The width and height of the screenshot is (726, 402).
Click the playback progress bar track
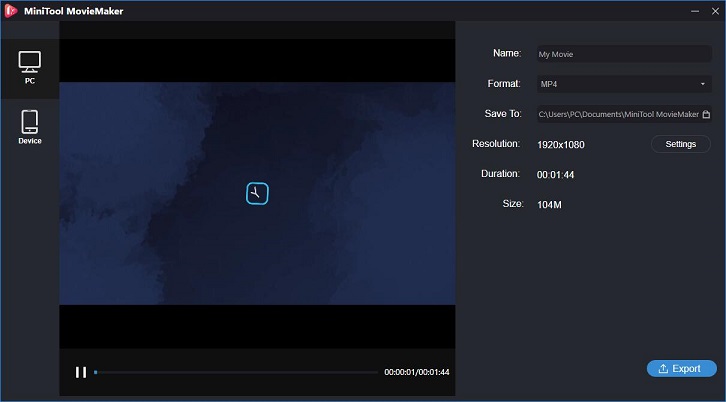(x=236, y=372)
